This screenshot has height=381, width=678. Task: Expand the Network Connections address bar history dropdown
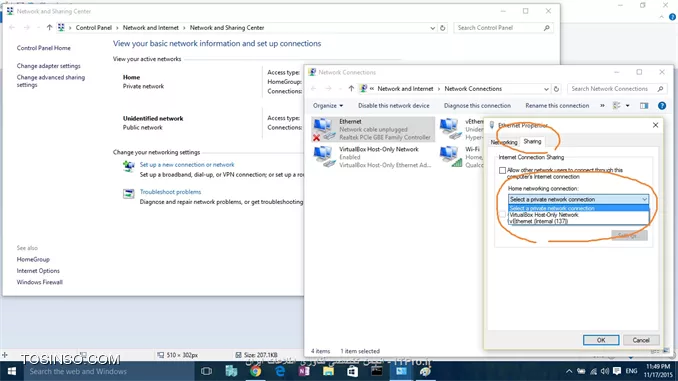tap(546, 89)
